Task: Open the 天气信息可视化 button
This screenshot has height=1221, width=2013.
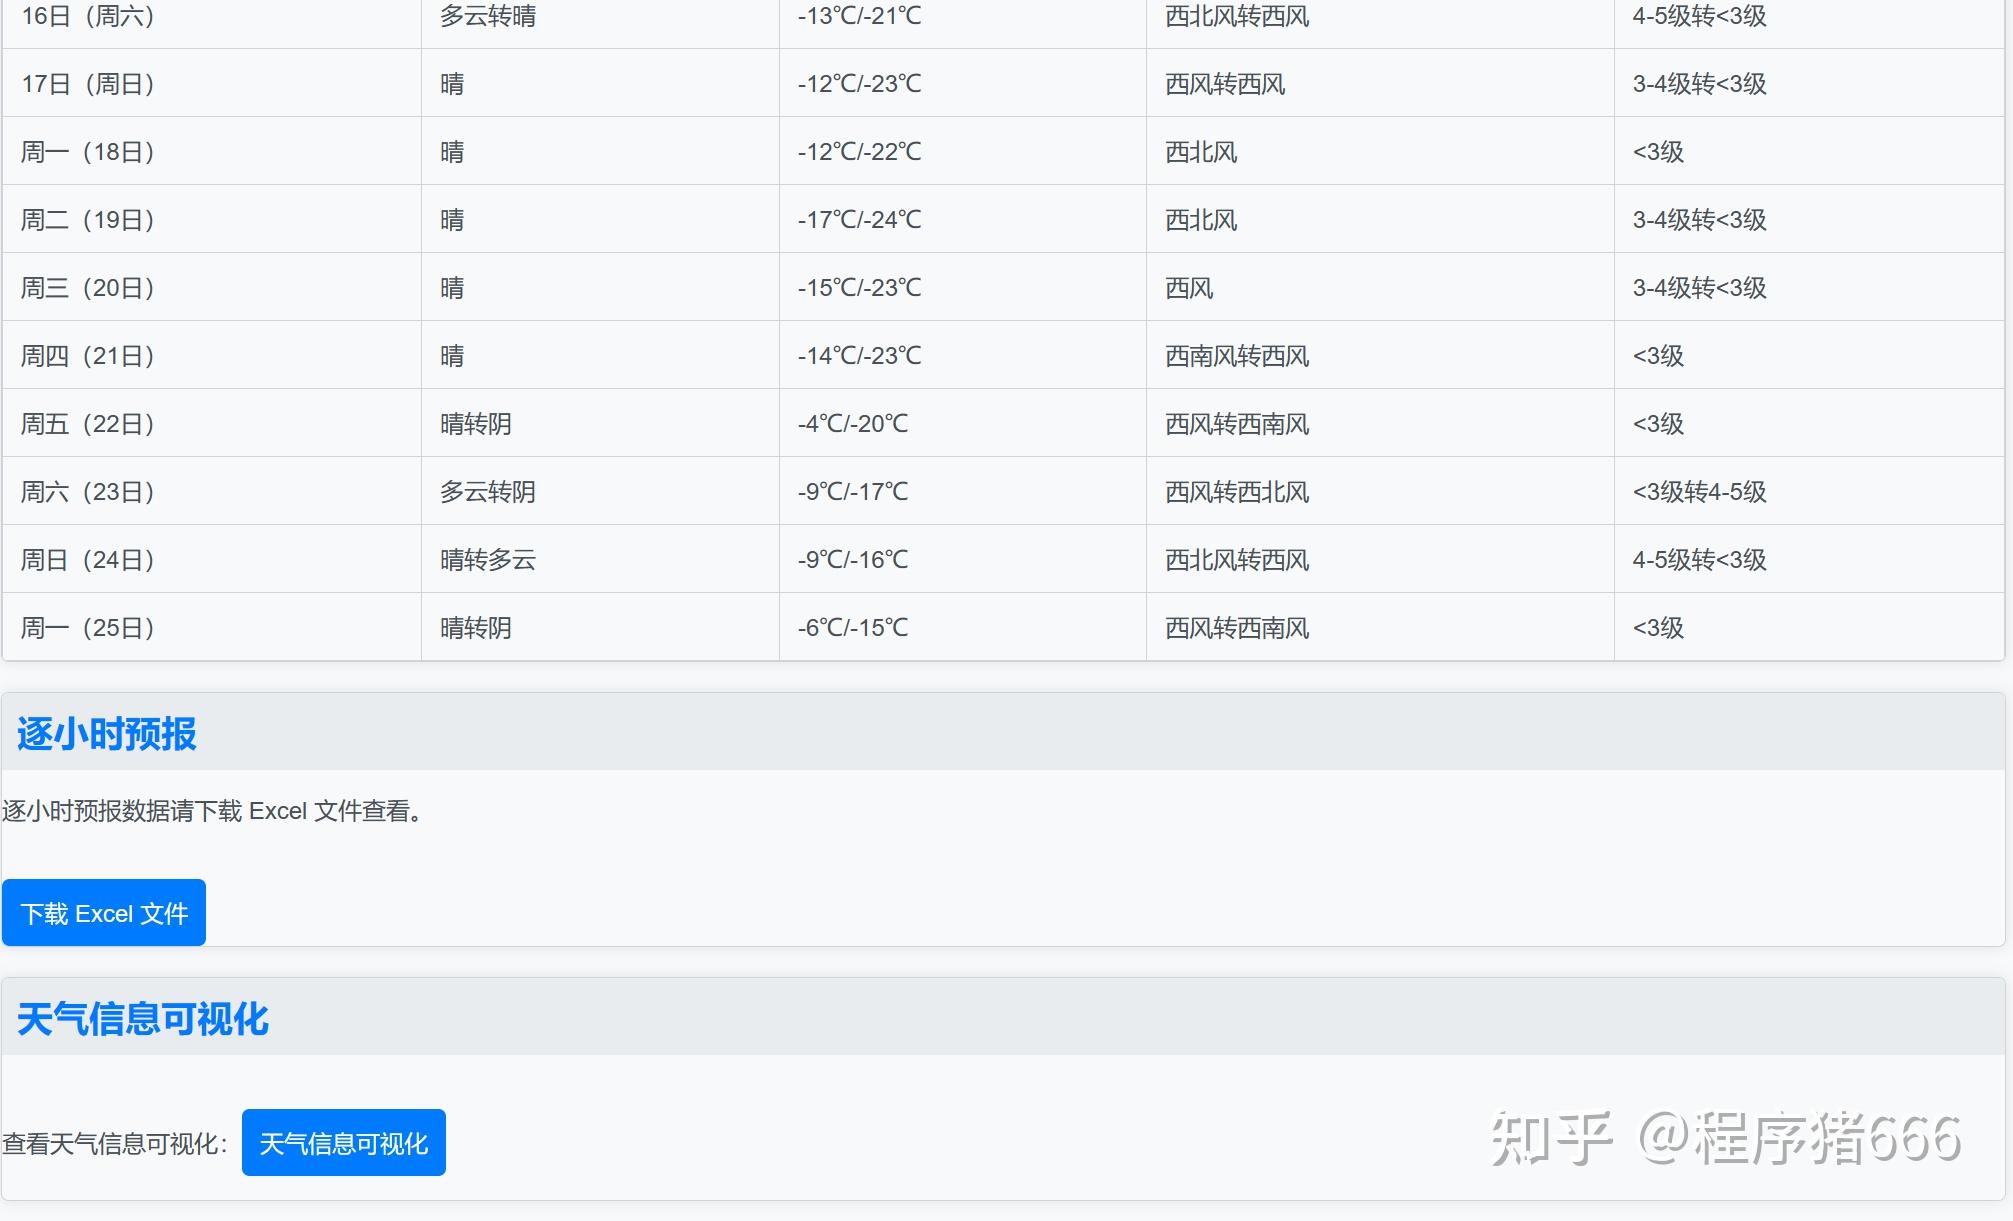Action: click(x=343, y=1143)
